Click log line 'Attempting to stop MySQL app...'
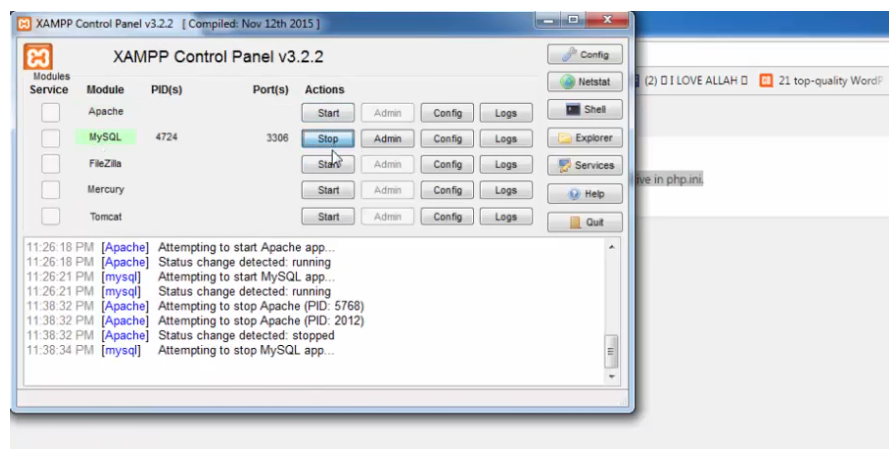This screenshot has width=889, height=449. point(246,350)
